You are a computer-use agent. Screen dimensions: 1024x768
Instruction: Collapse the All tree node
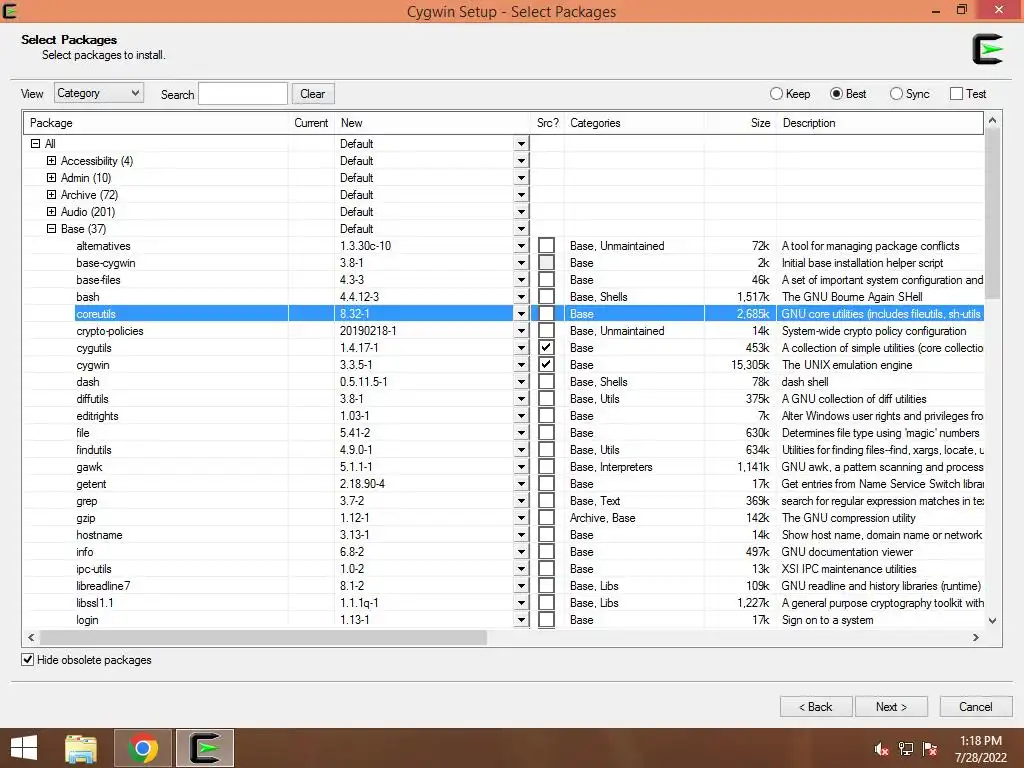35,144
